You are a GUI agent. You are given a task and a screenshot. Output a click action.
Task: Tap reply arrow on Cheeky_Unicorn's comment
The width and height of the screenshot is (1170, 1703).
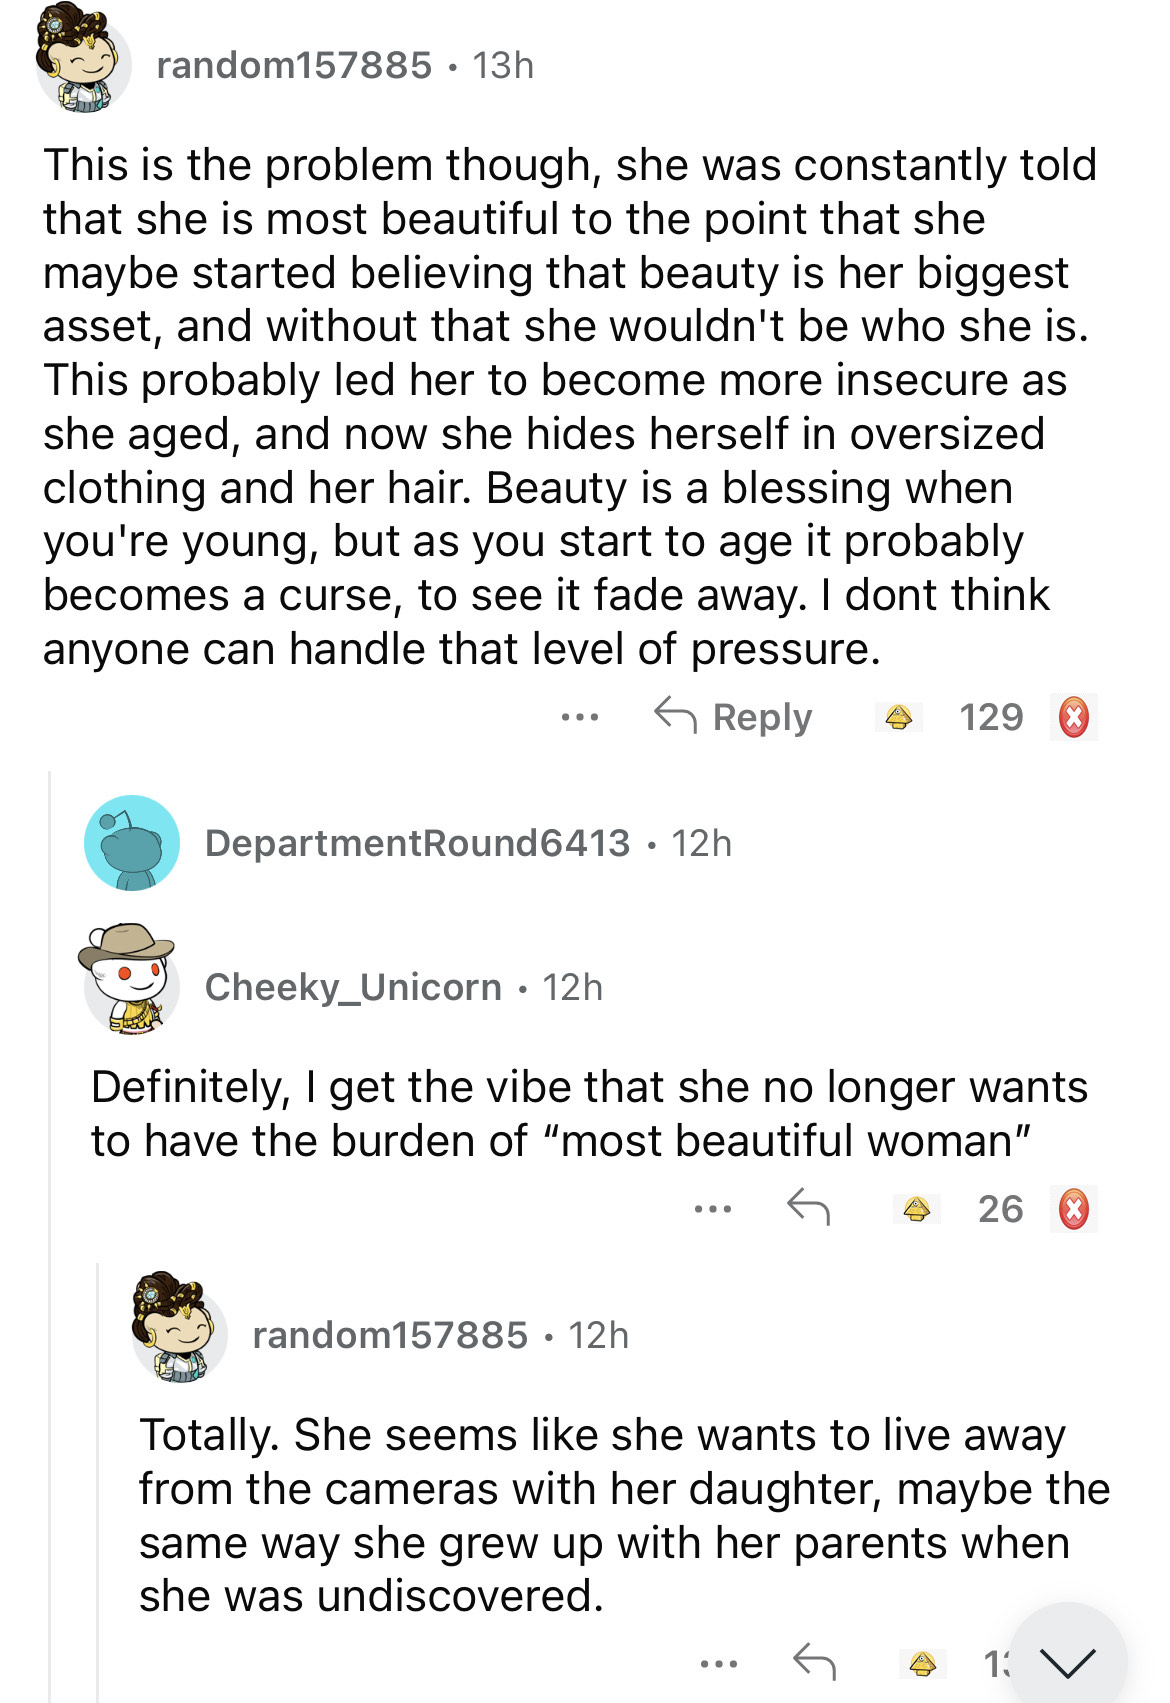coord(808,1207)
